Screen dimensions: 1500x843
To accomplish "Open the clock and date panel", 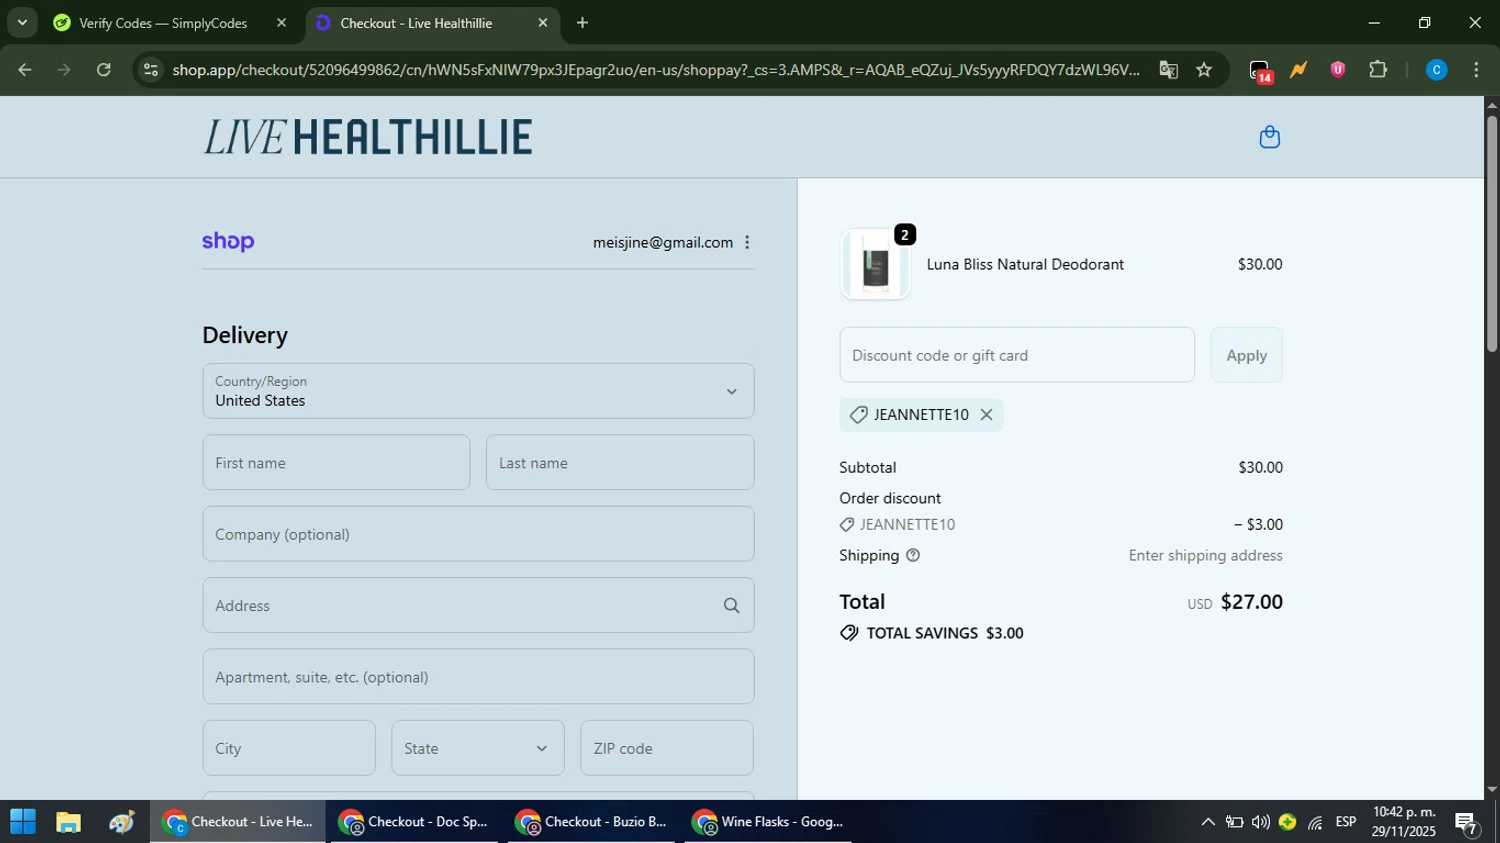I will click(x=1405, y=822).
